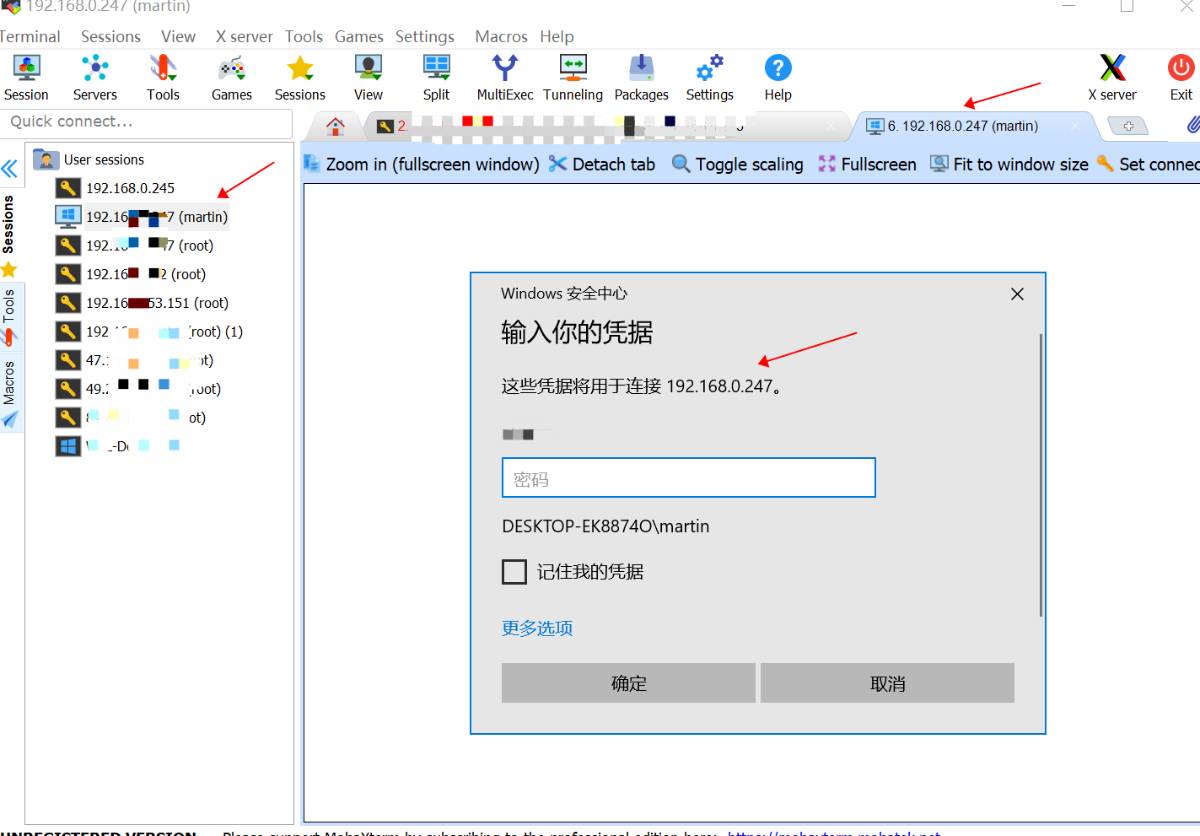Open the Split terminal icon
1200x836 pixels.
coord(436,77)
